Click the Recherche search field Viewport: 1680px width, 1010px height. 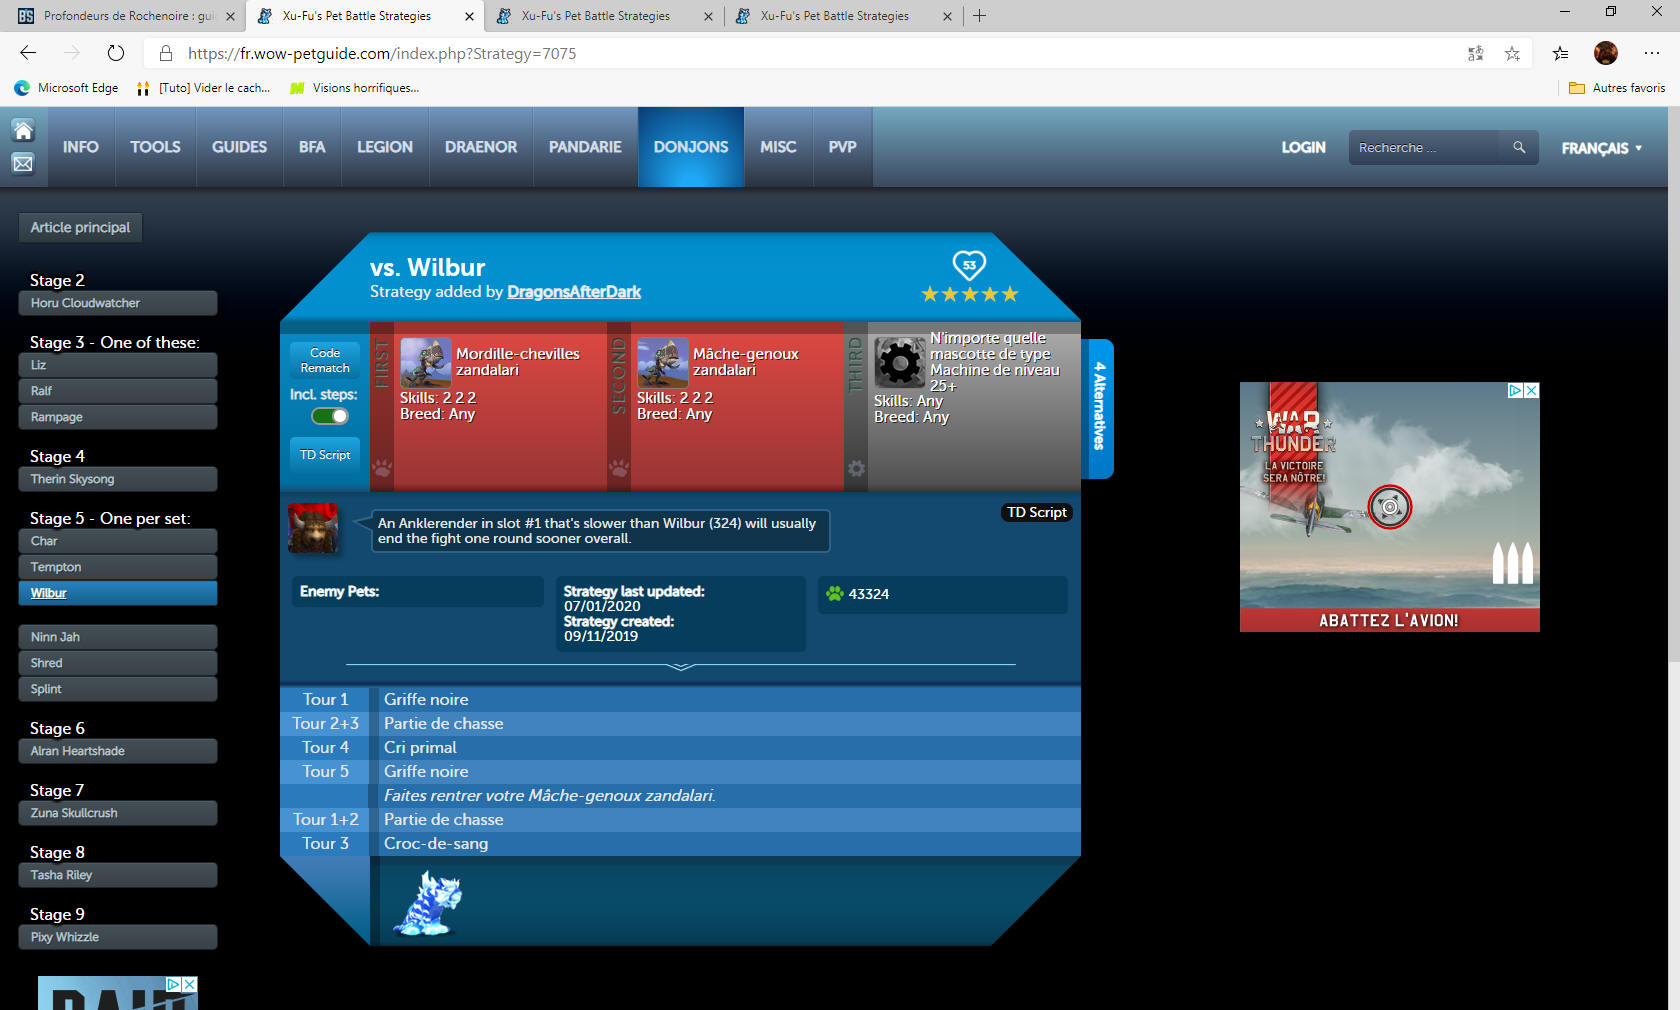click(1424, 147)
